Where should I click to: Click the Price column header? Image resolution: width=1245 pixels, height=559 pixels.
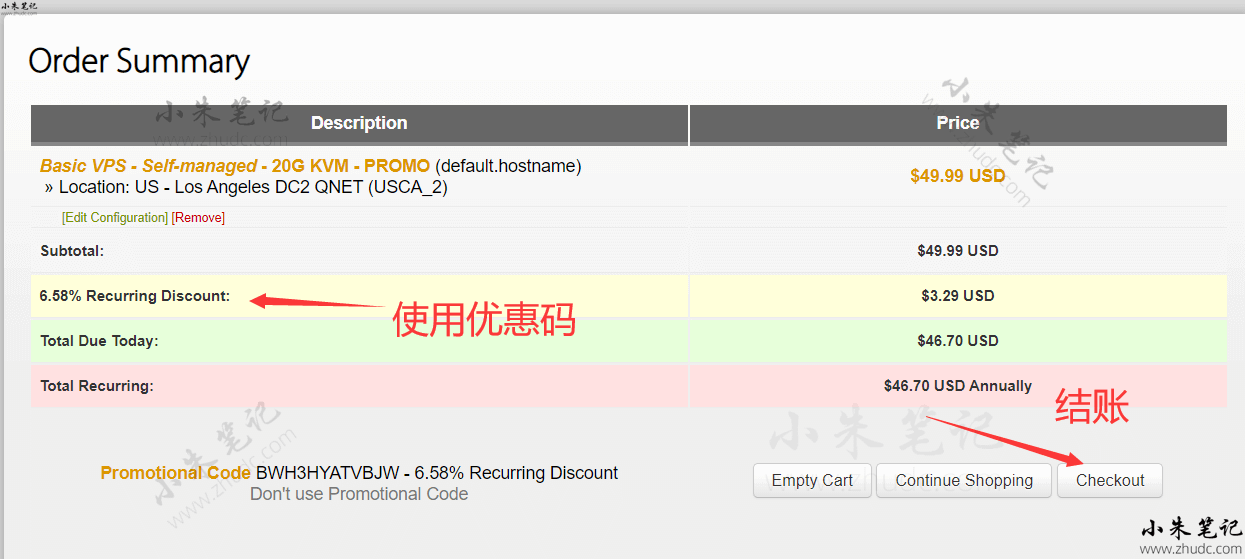coord(957,124)
